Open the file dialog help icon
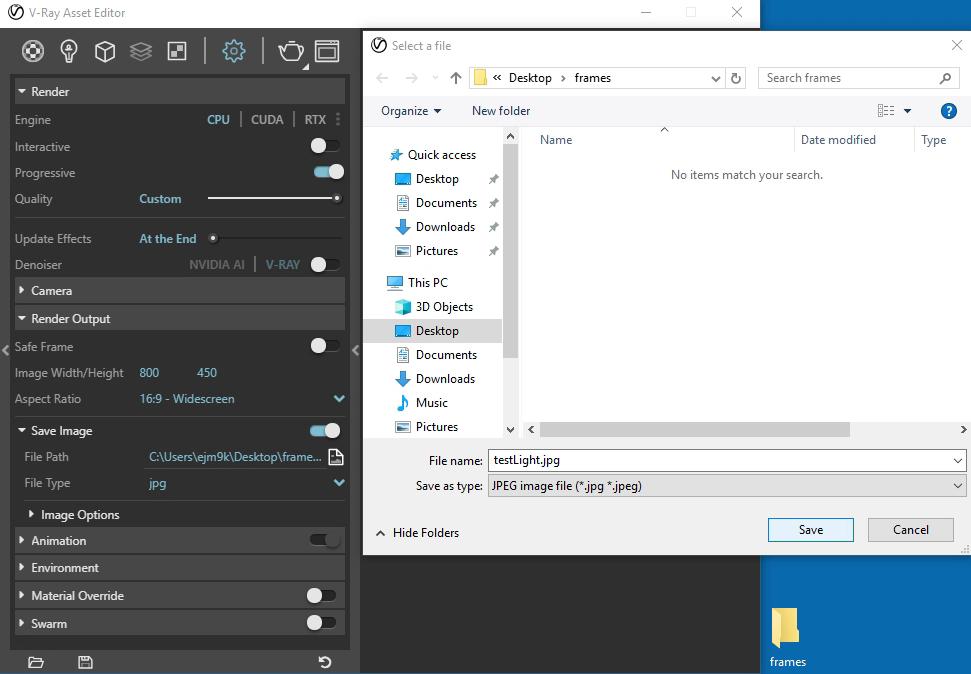Image resolution: width=971 pixels, height=674 pixels. pyautogui.click(x=948, y=111)
